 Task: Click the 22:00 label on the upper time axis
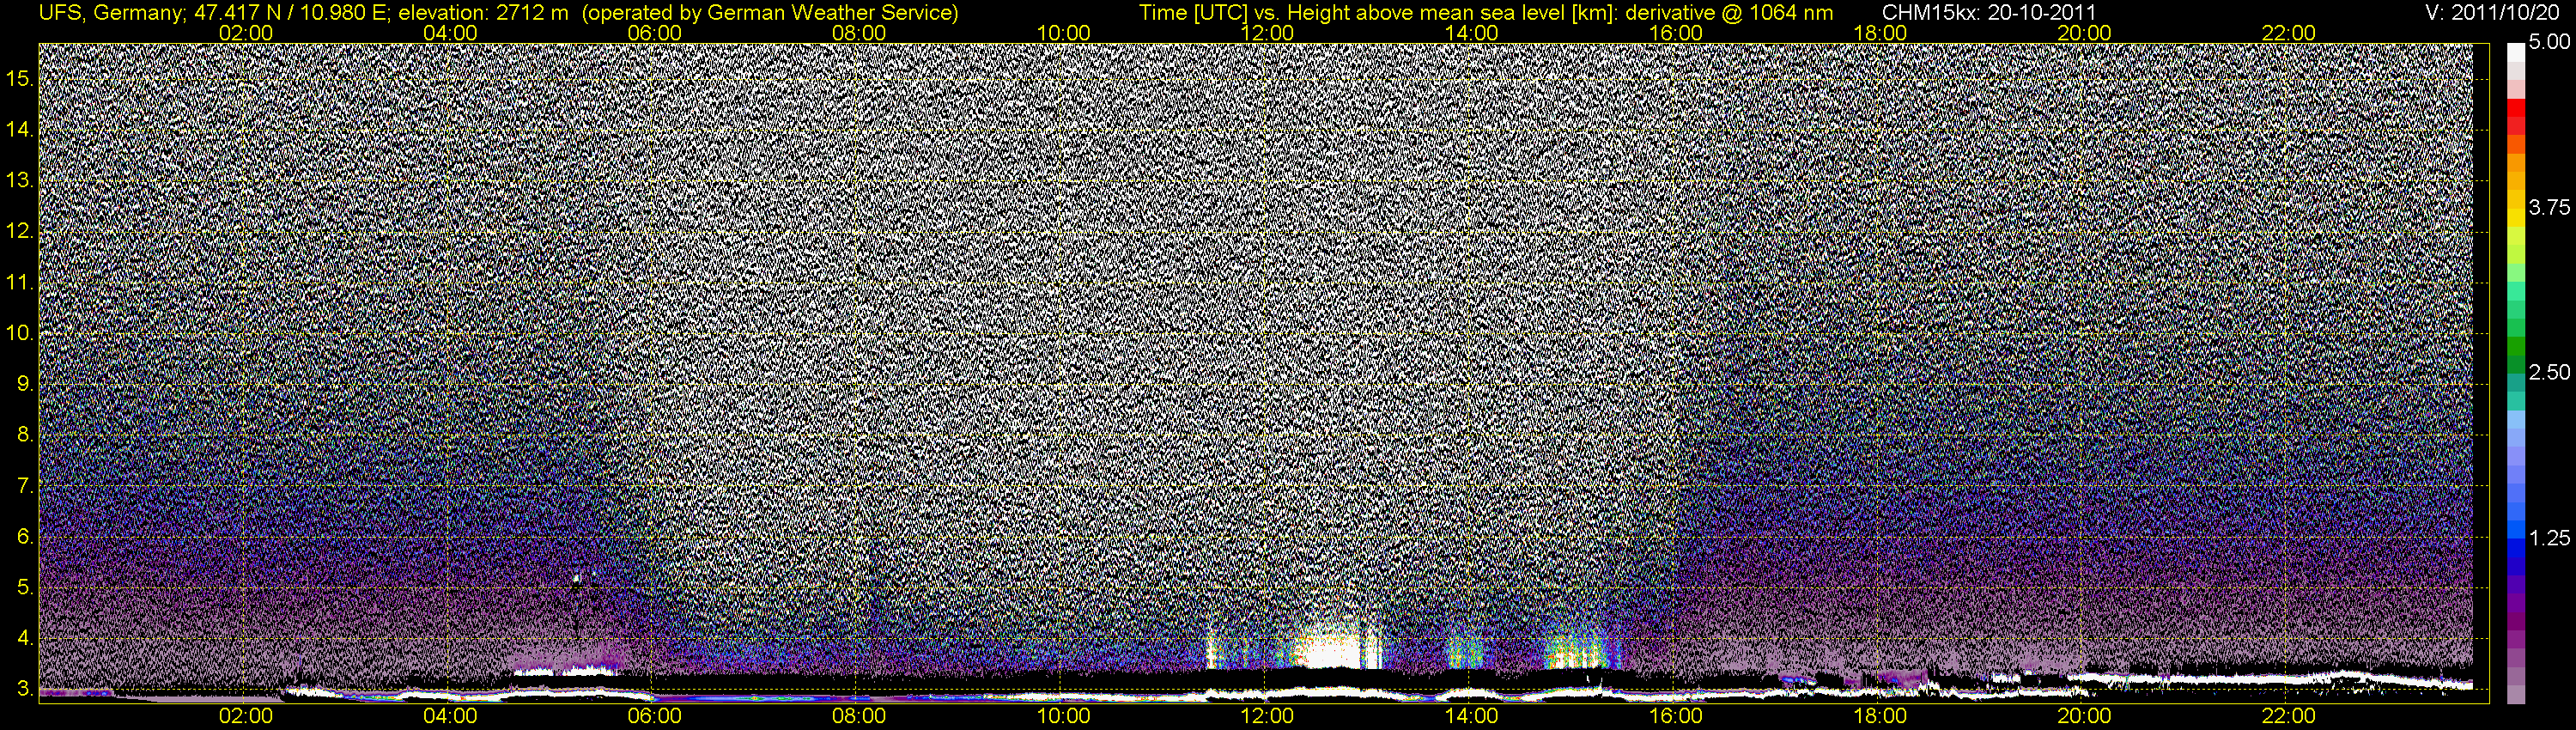point(2288,33)
